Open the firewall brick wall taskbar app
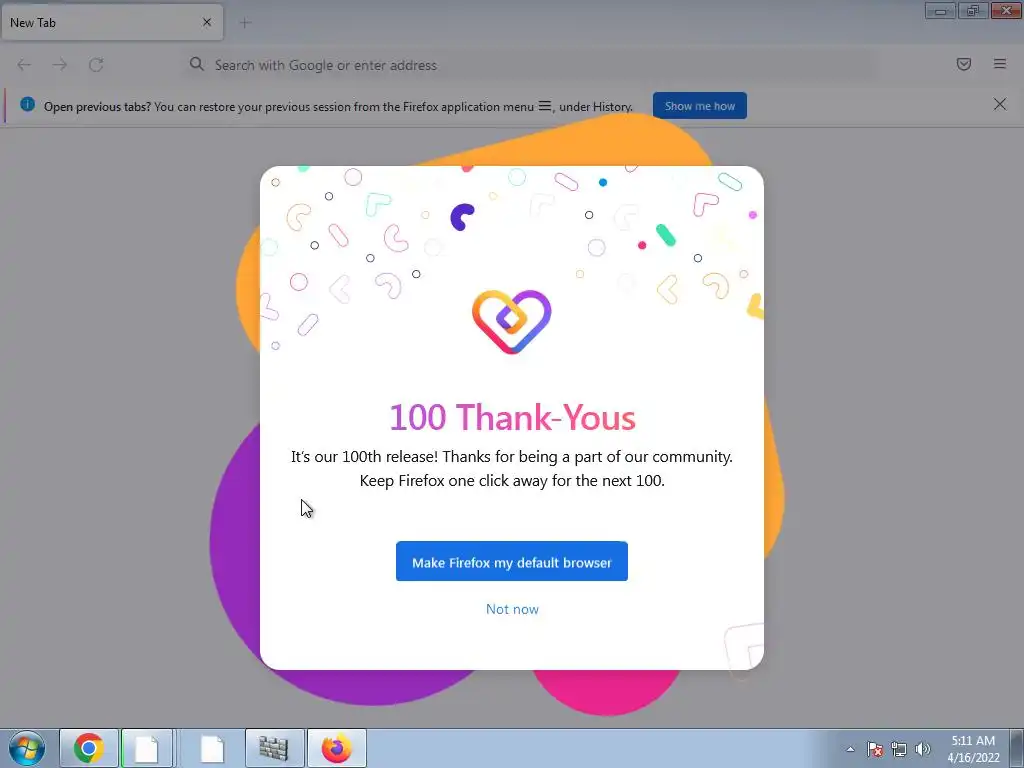The height and width of the screenshot is (768, 1024). [x=274, y=748]
